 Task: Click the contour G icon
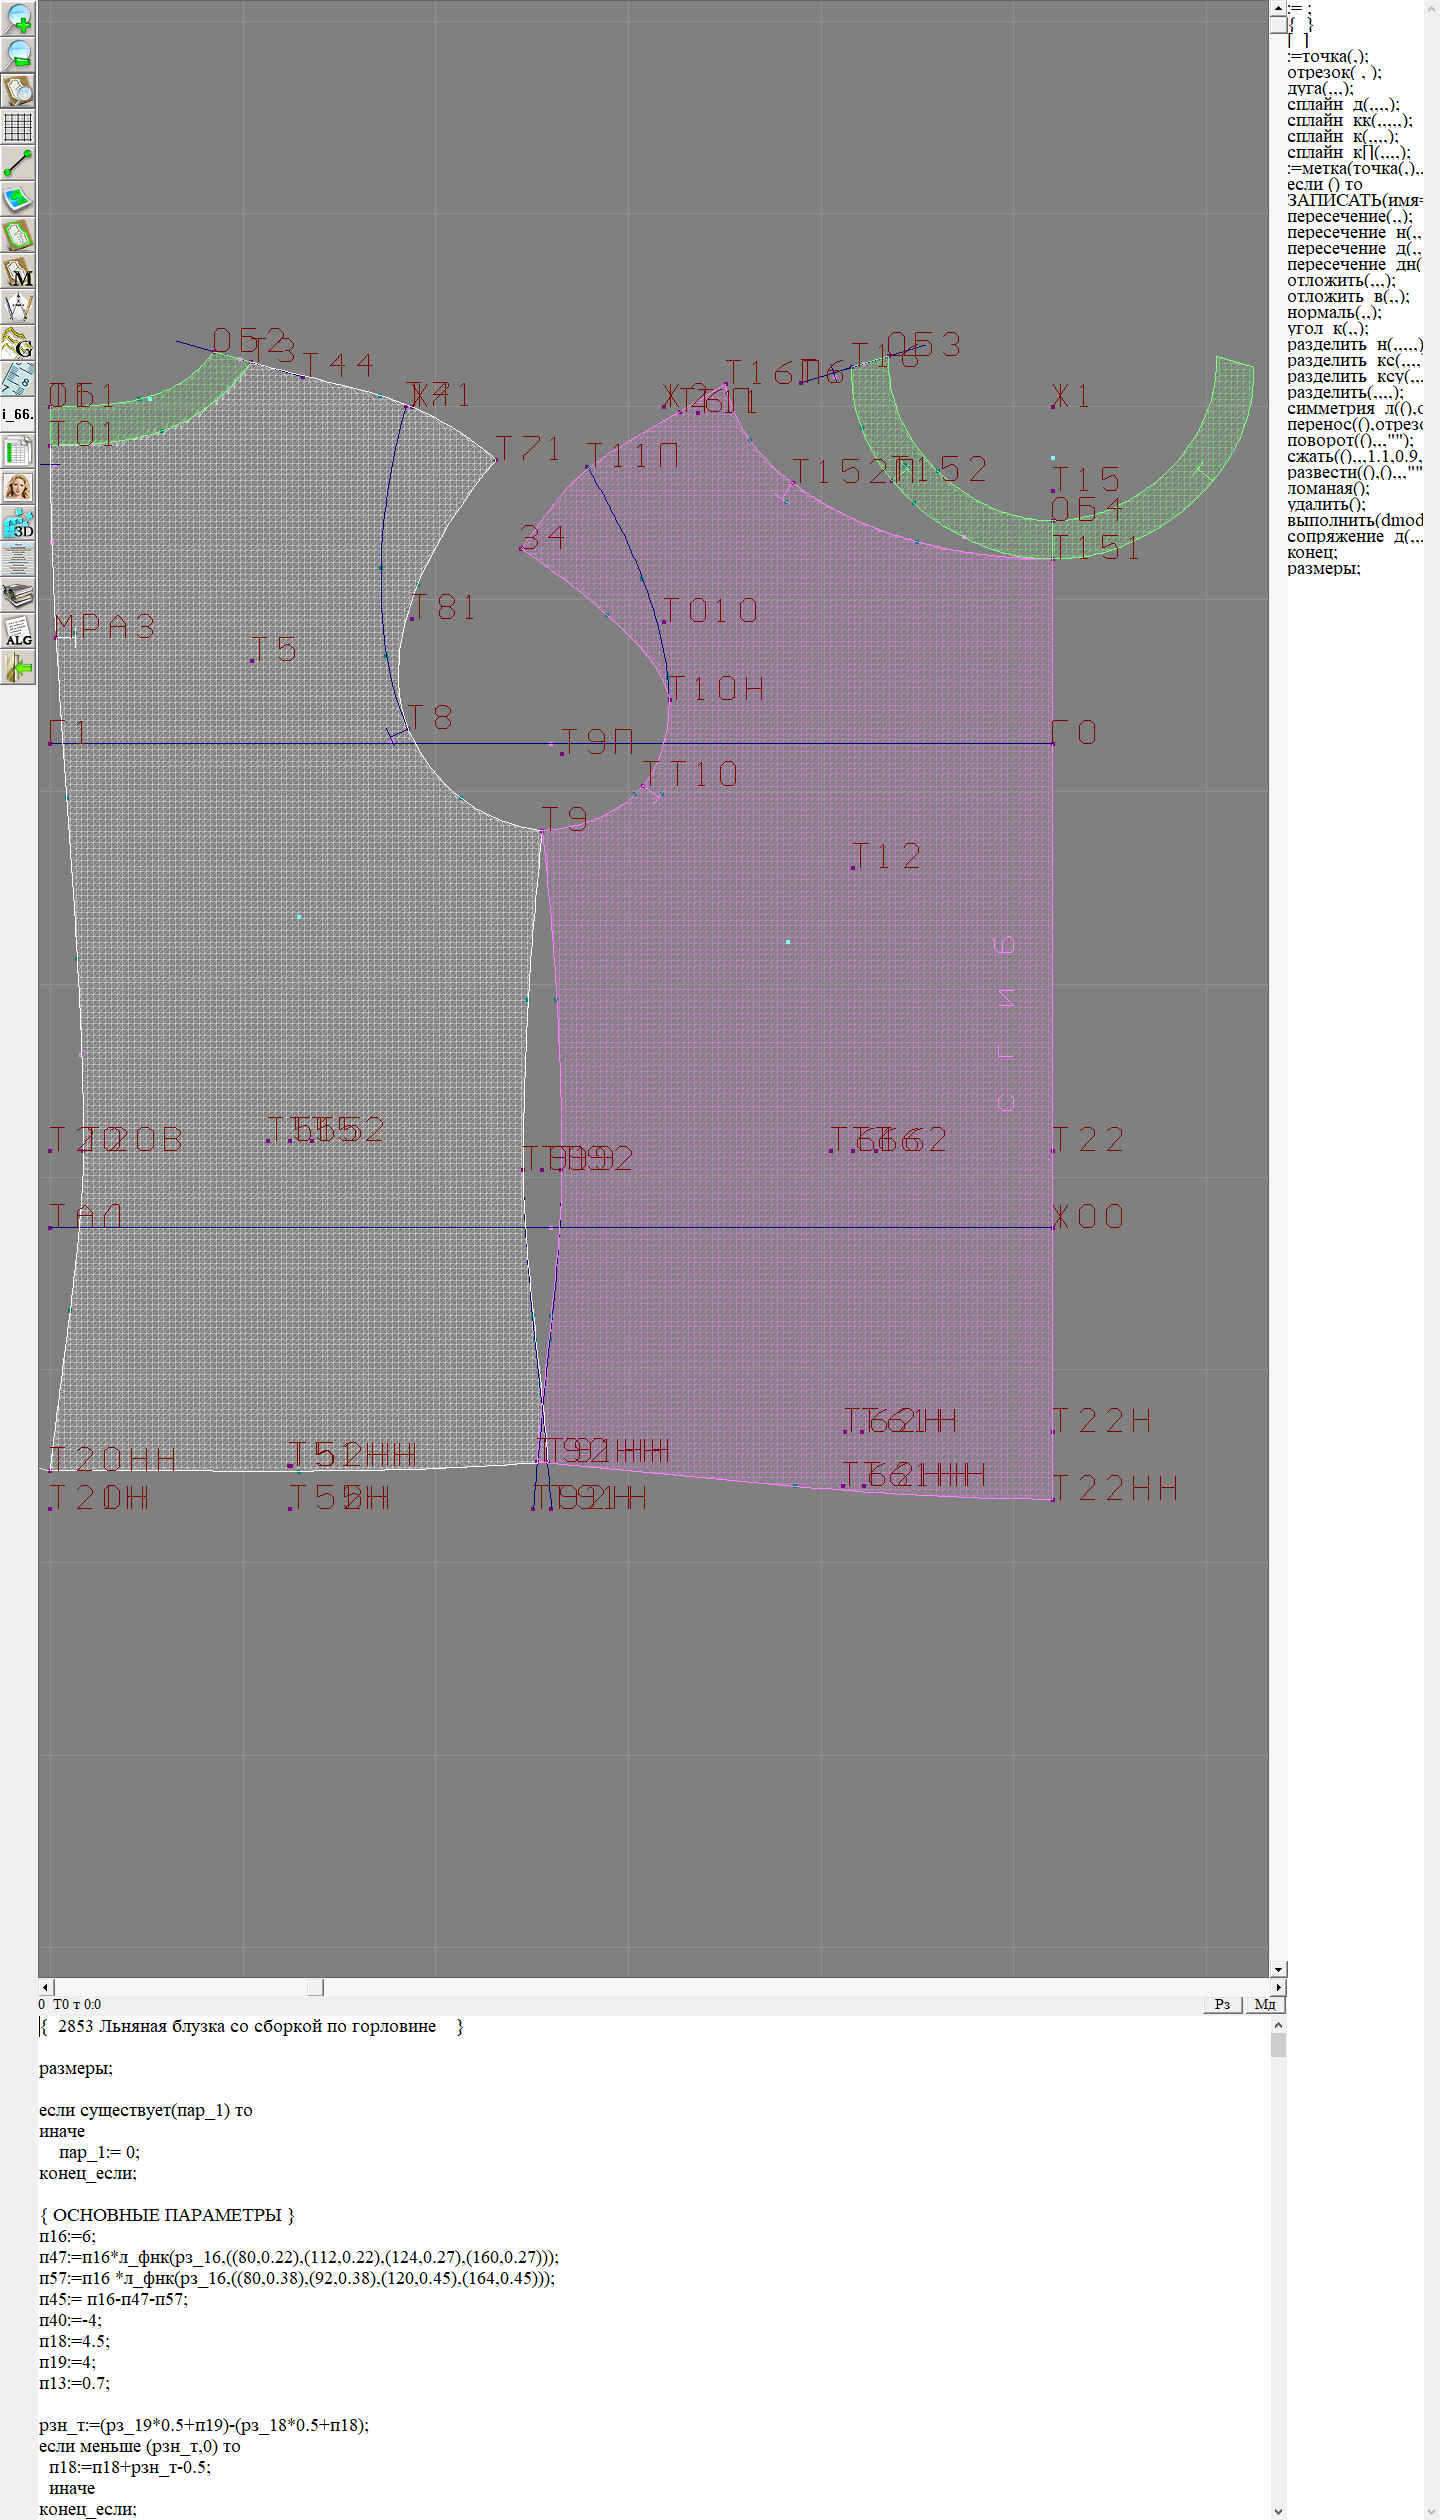[x=18, y=343]
